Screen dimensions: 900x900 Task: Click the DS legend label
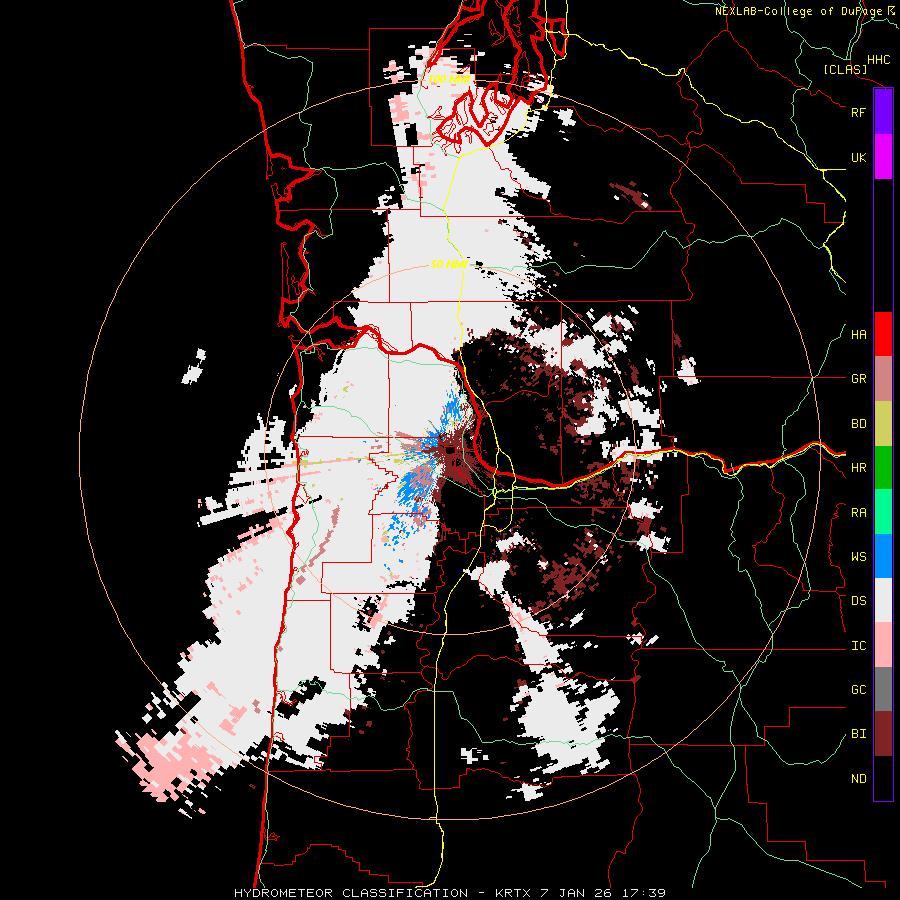[x=858, y=601]
